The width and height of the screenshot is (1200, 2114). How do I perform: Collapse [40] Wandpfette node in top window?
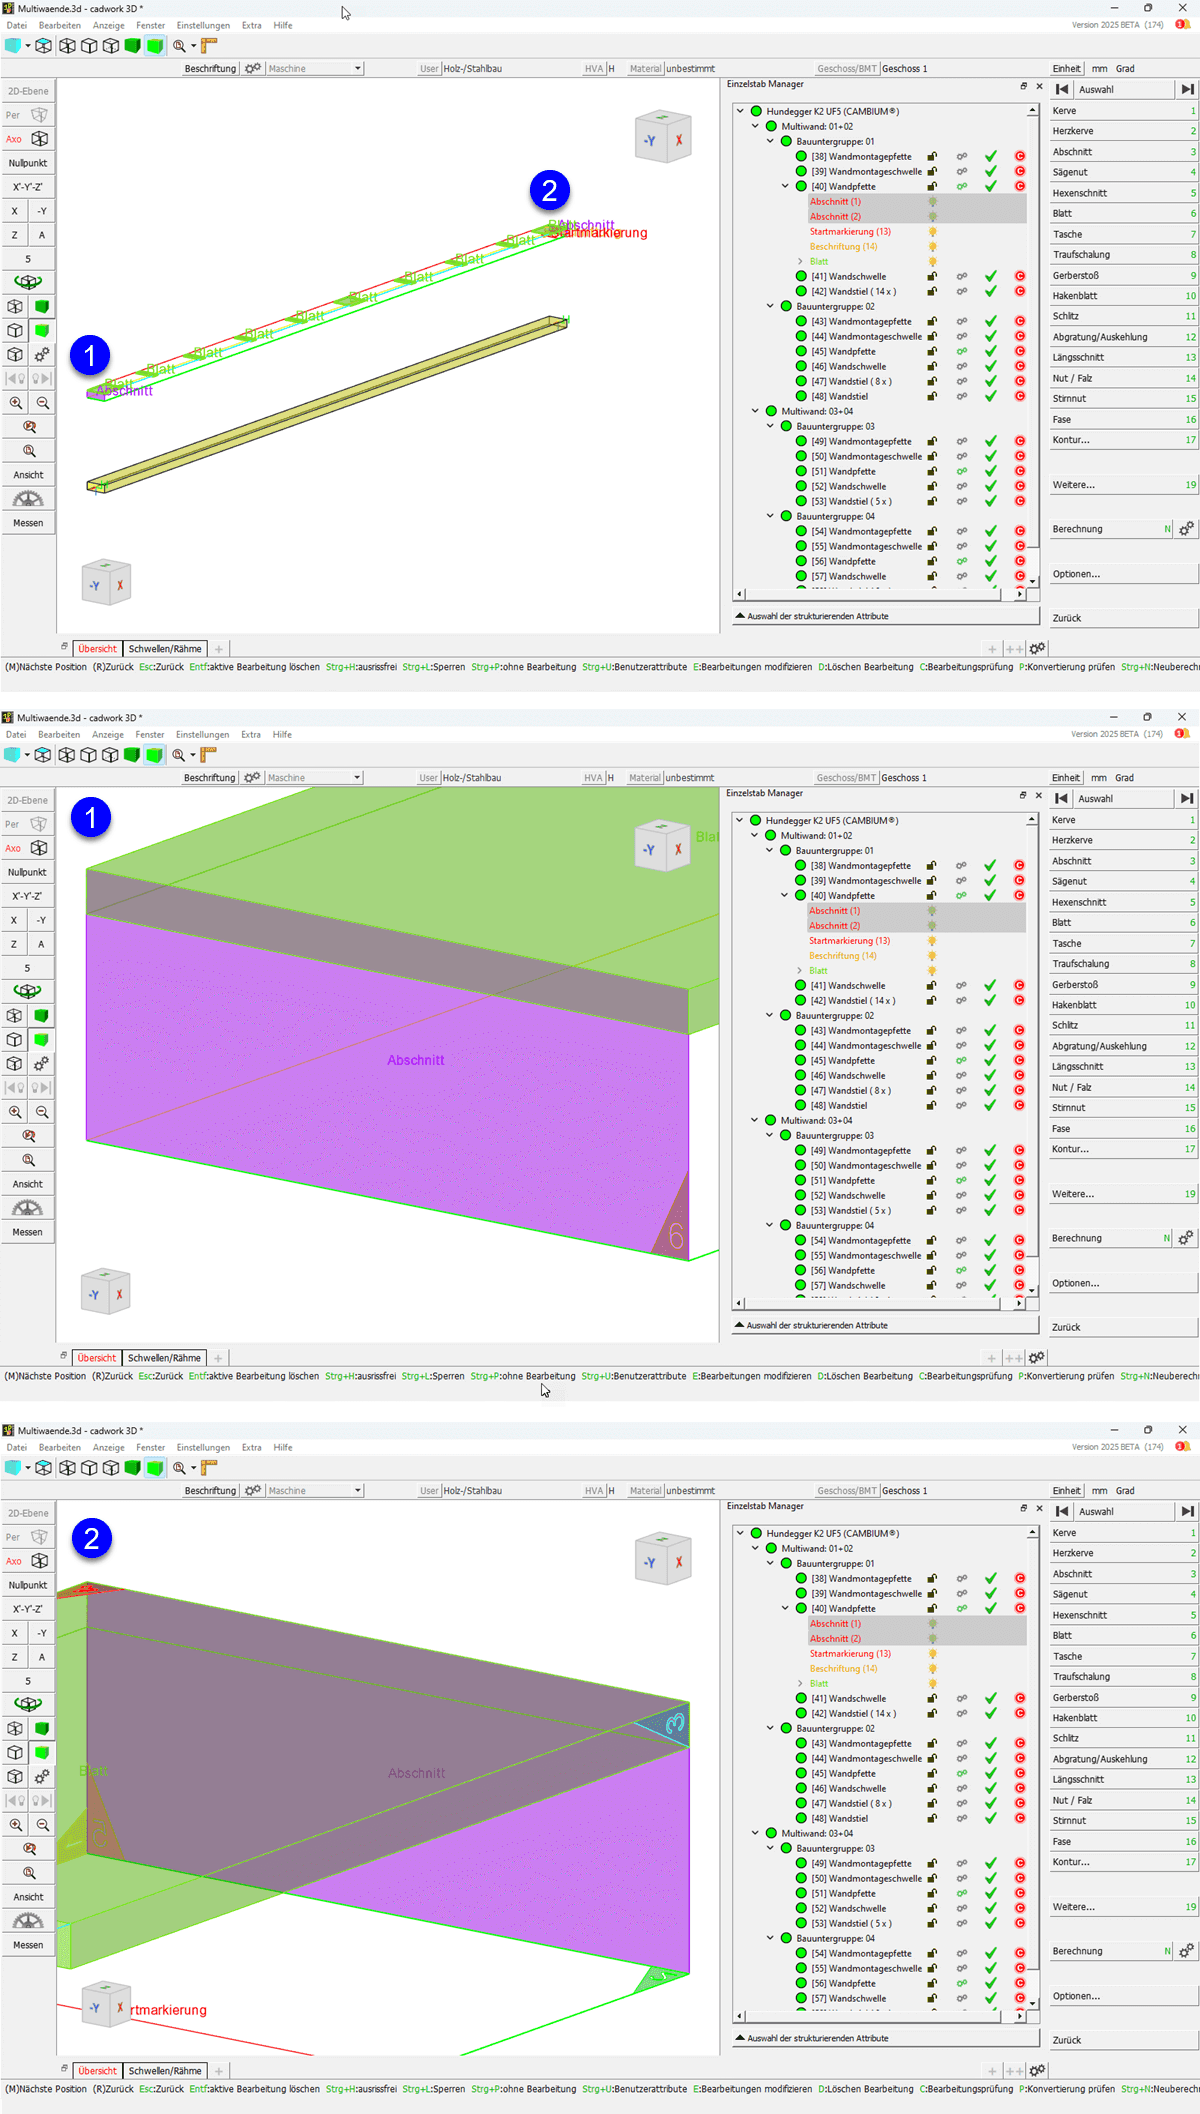785,187
